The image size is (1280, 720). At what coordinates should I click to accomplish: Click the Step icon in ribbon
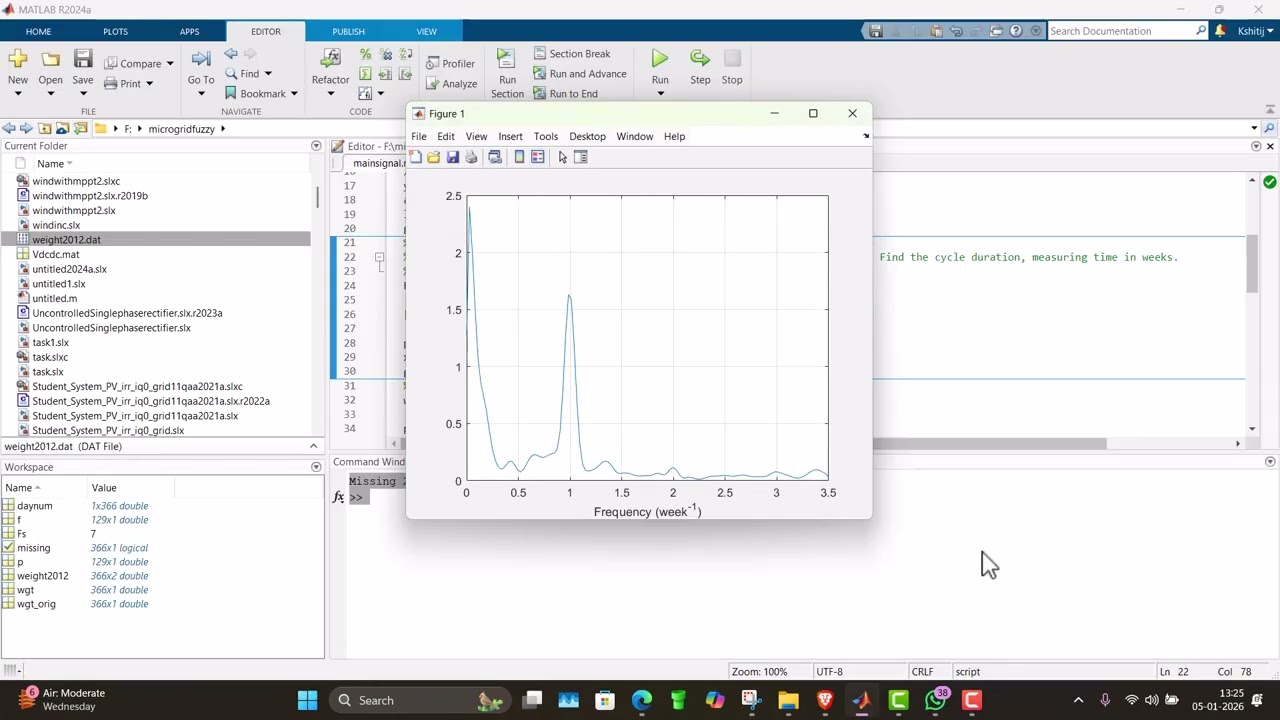[700, 60]
